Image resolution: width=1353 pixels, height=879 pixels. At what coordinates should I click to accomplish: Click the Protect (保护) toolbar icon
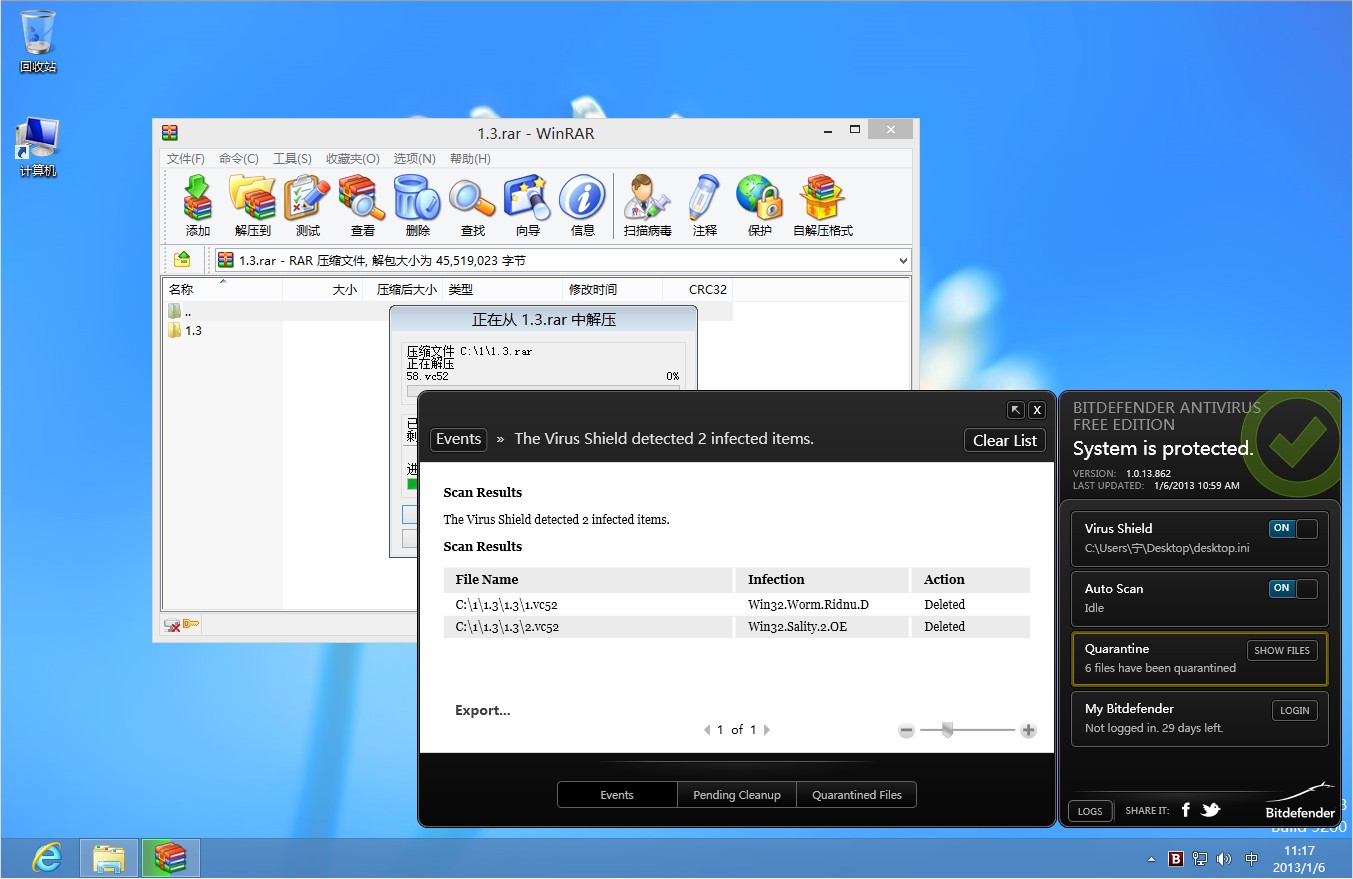[759, 205]
